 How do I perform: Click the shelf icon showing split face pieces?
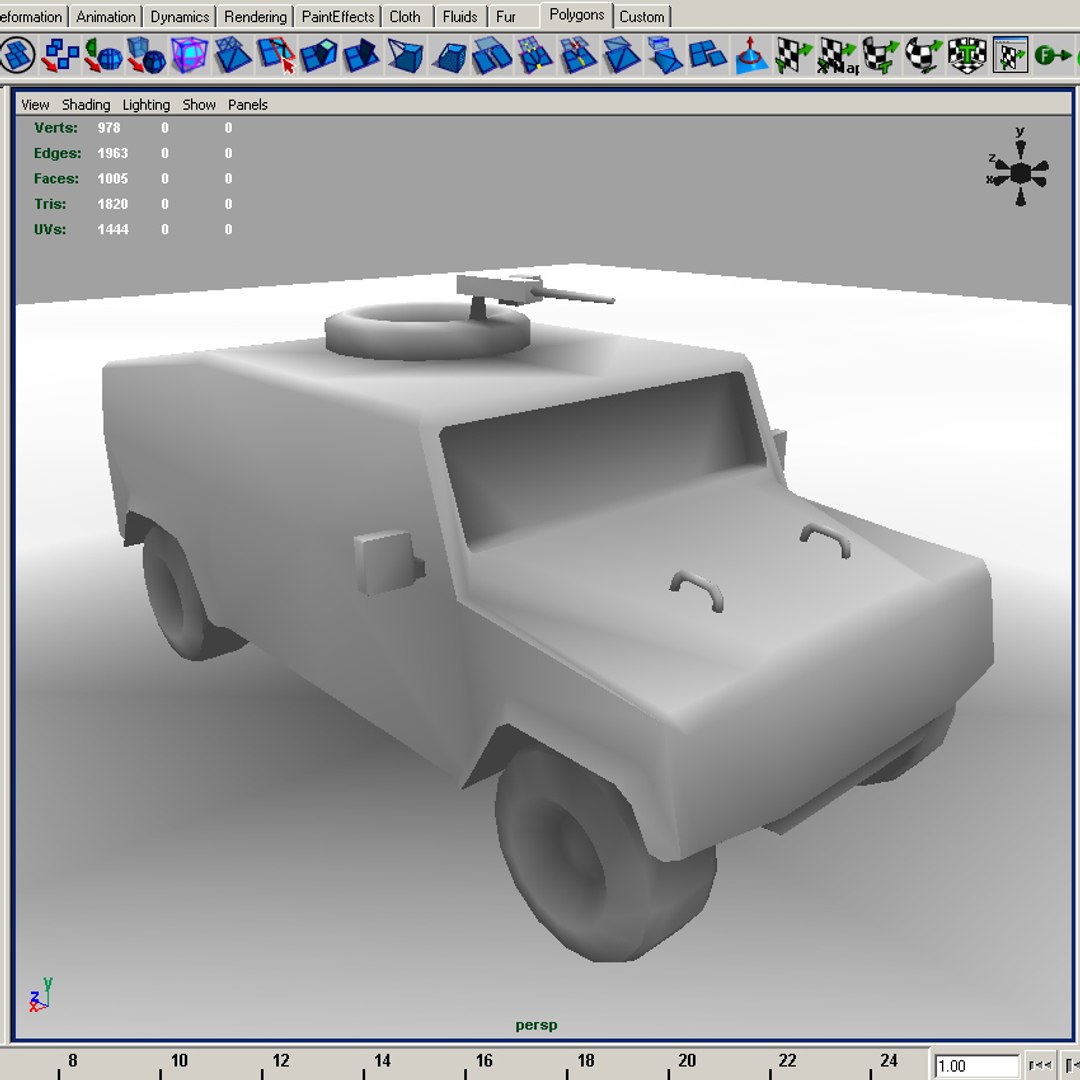[492, 55]
